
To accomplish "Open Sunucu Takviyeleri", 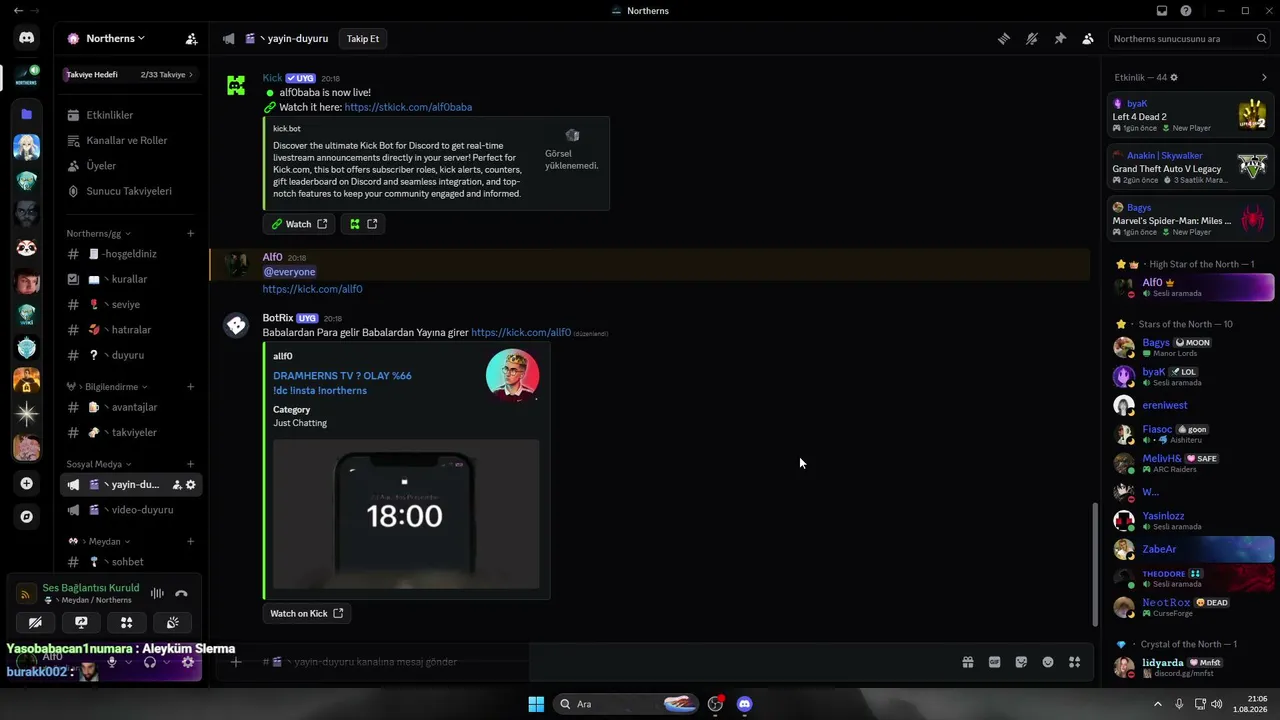I will coord(132,191).
